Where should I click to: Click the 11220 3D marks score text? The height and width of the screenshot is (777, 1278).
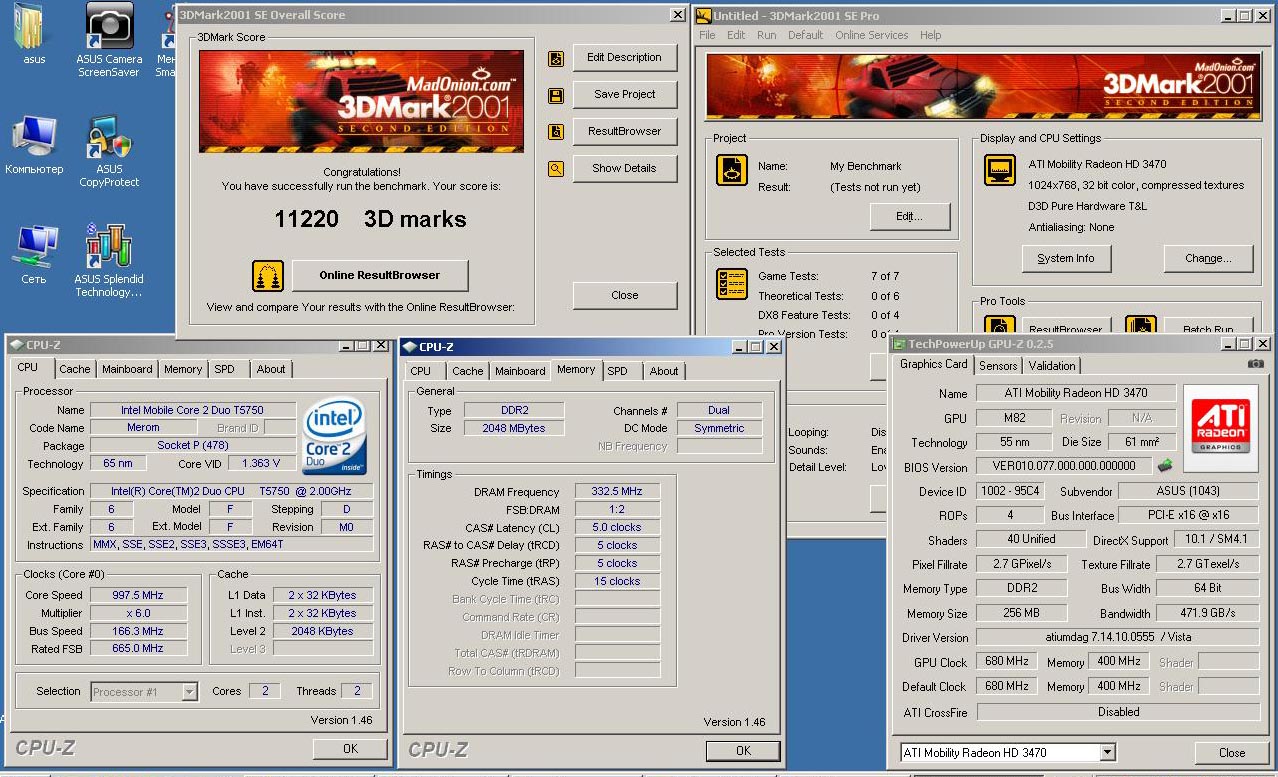coord(370,219)
